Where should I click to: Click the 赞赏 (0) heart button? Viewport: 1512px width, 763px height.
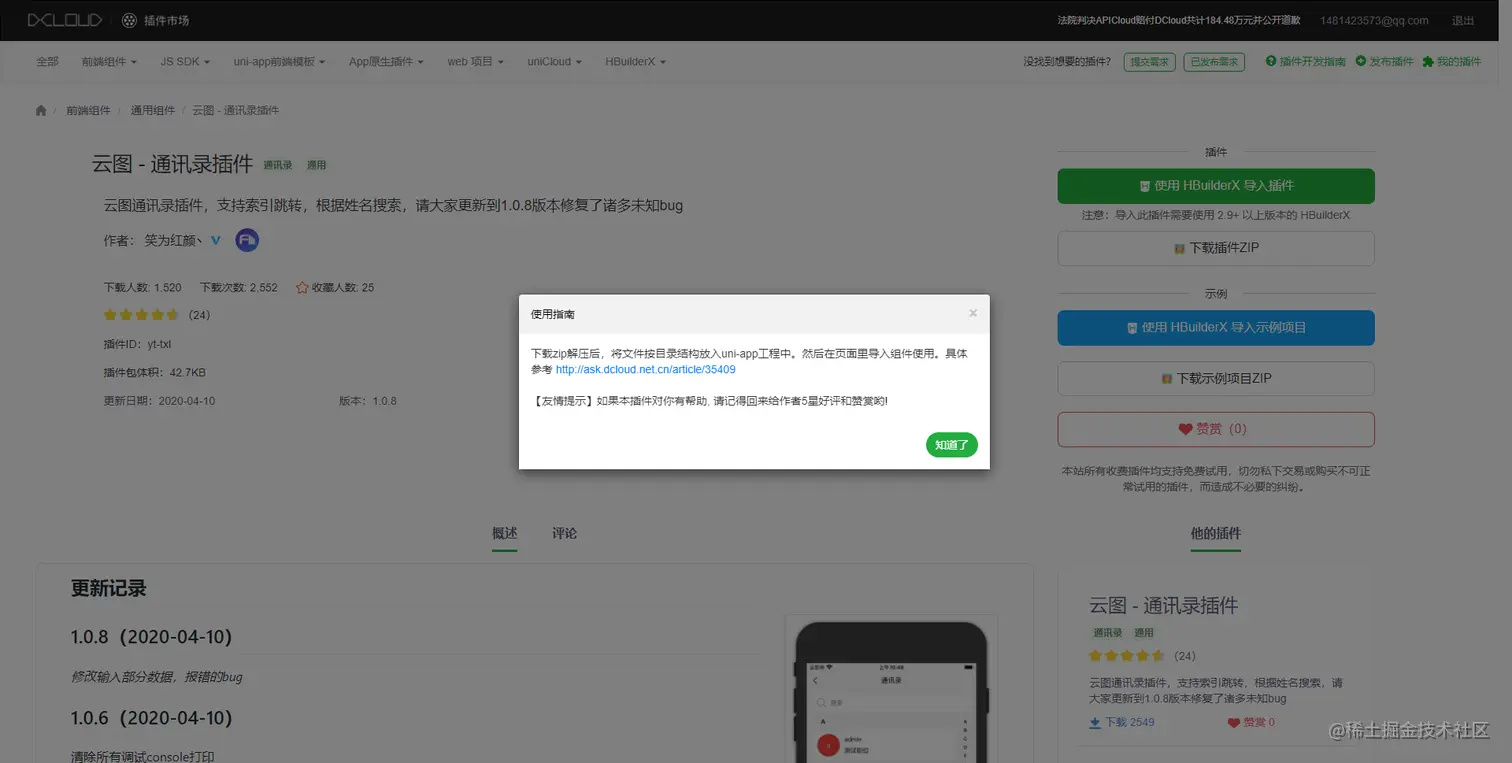tap(1216, 429)
